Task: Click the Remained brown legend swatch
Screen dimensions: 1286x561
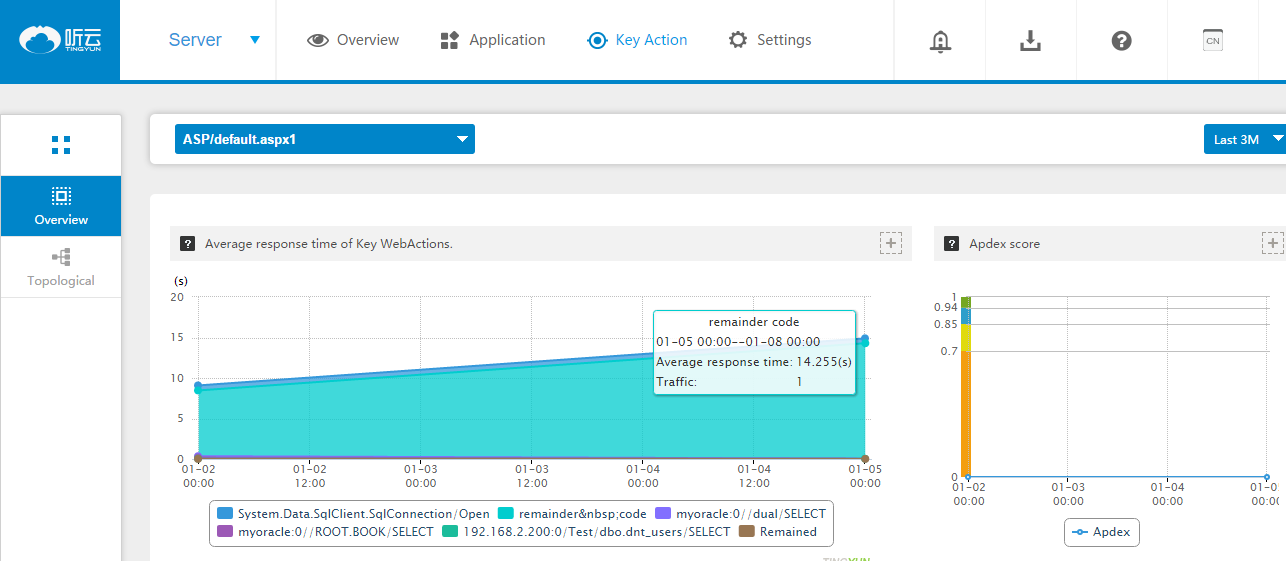Action: coord(746,532)
